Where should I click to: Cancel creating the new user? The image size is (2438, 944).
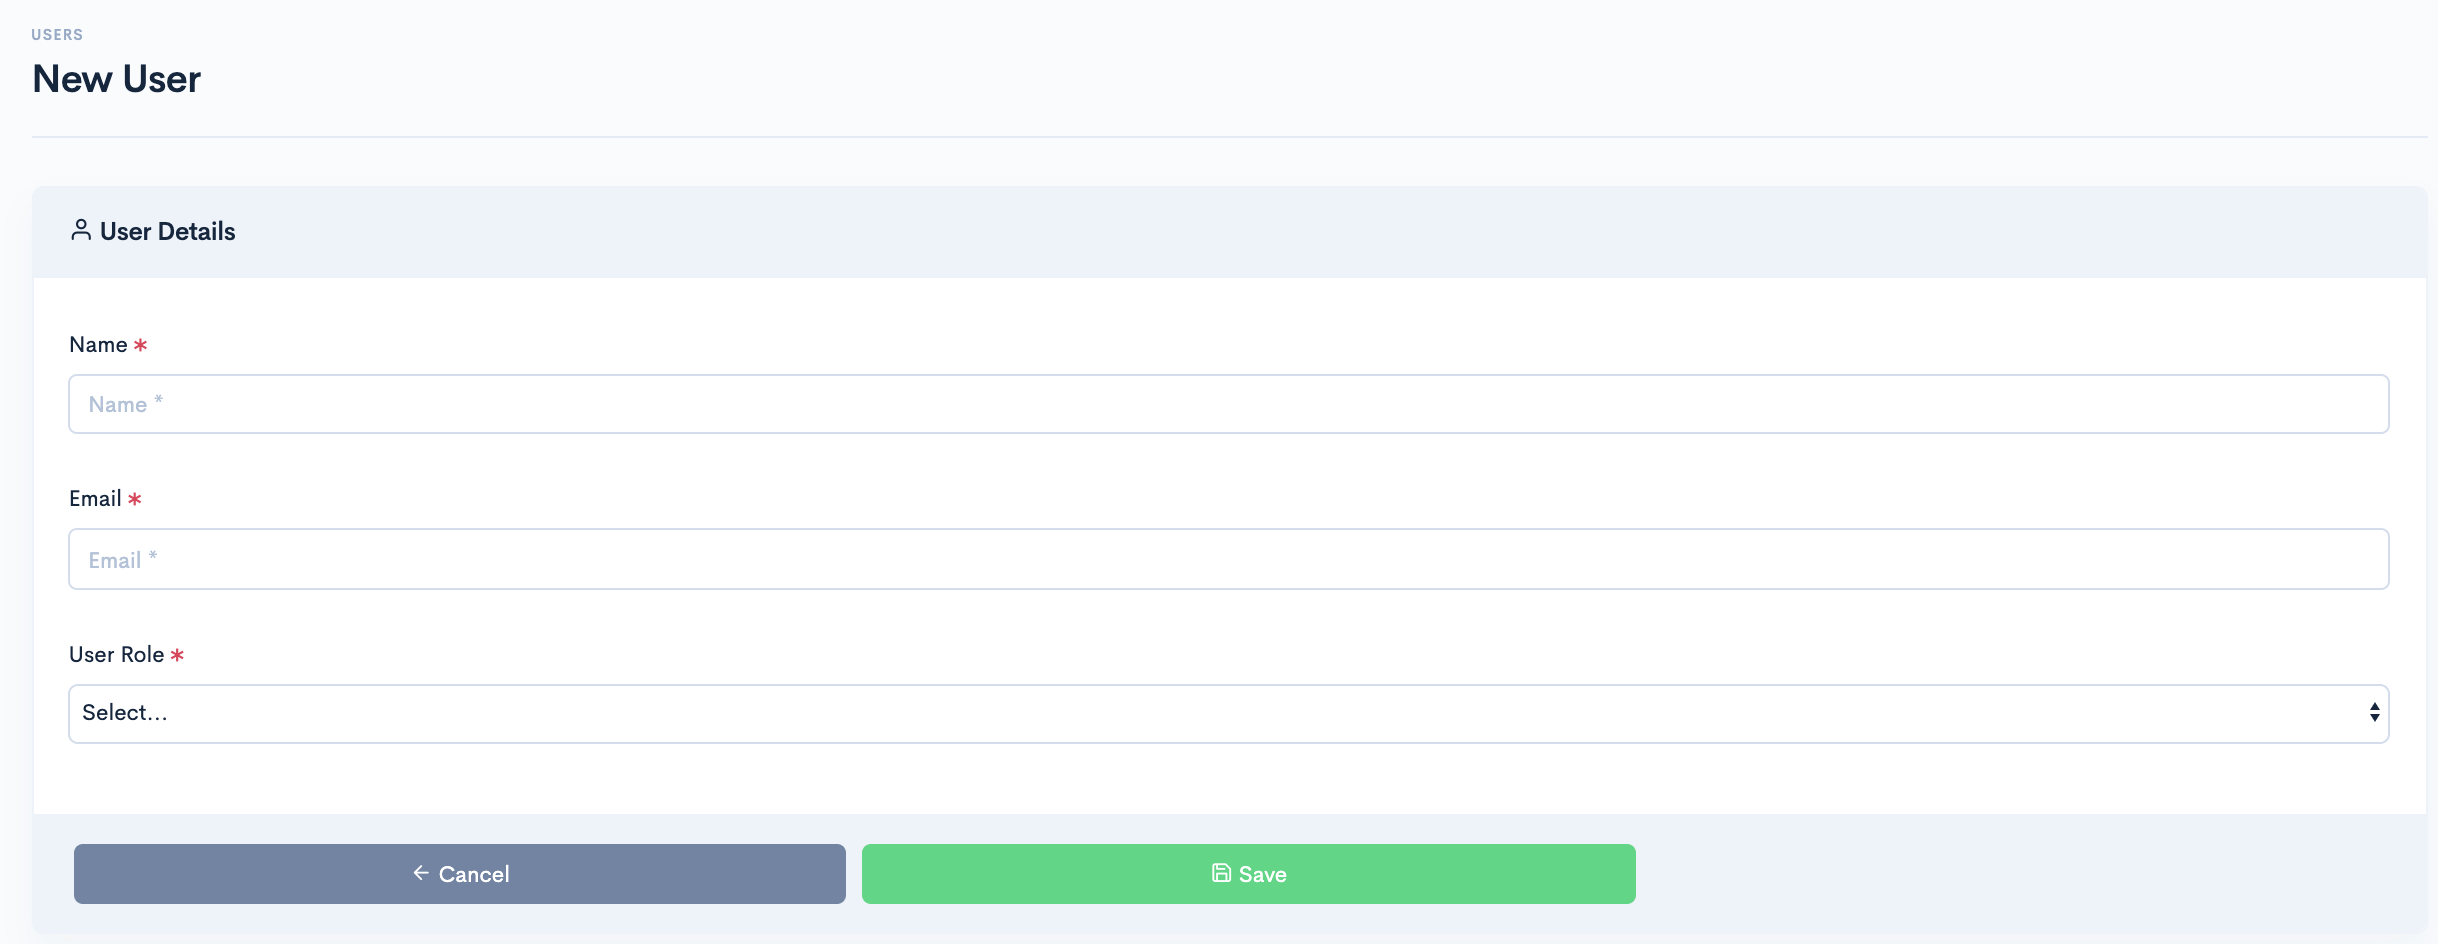[x=460, y=874]
